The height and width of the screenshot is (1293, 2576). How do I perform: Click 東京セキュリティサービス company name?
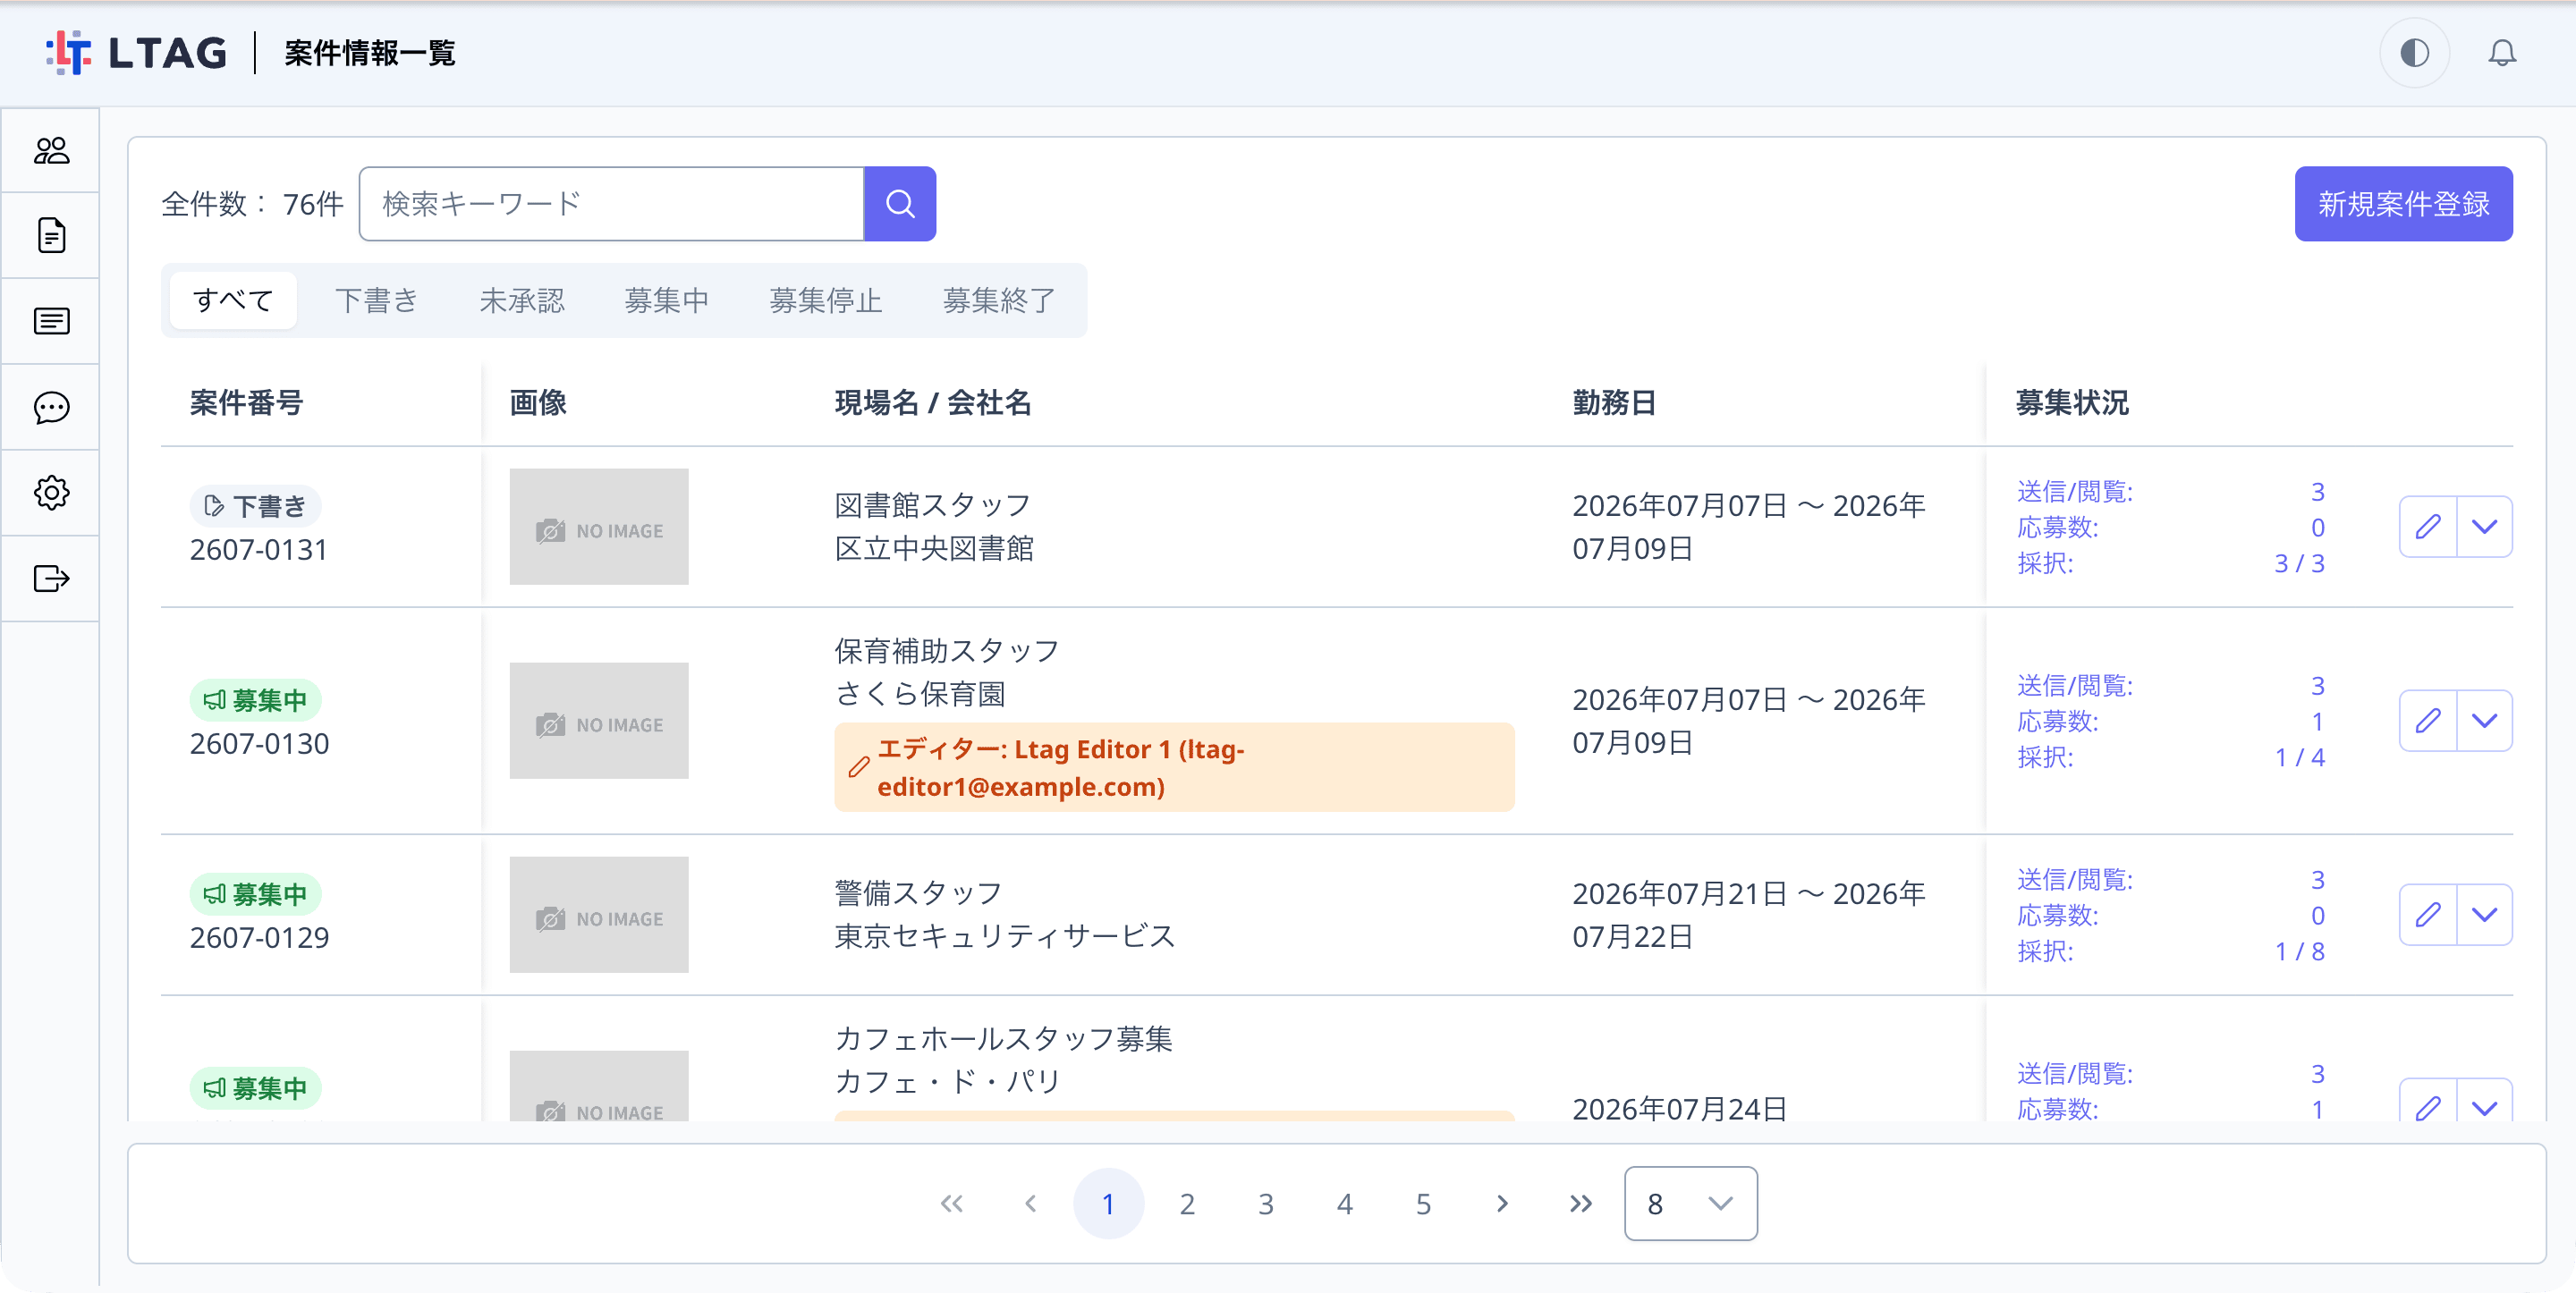[x=1005, y=935]
